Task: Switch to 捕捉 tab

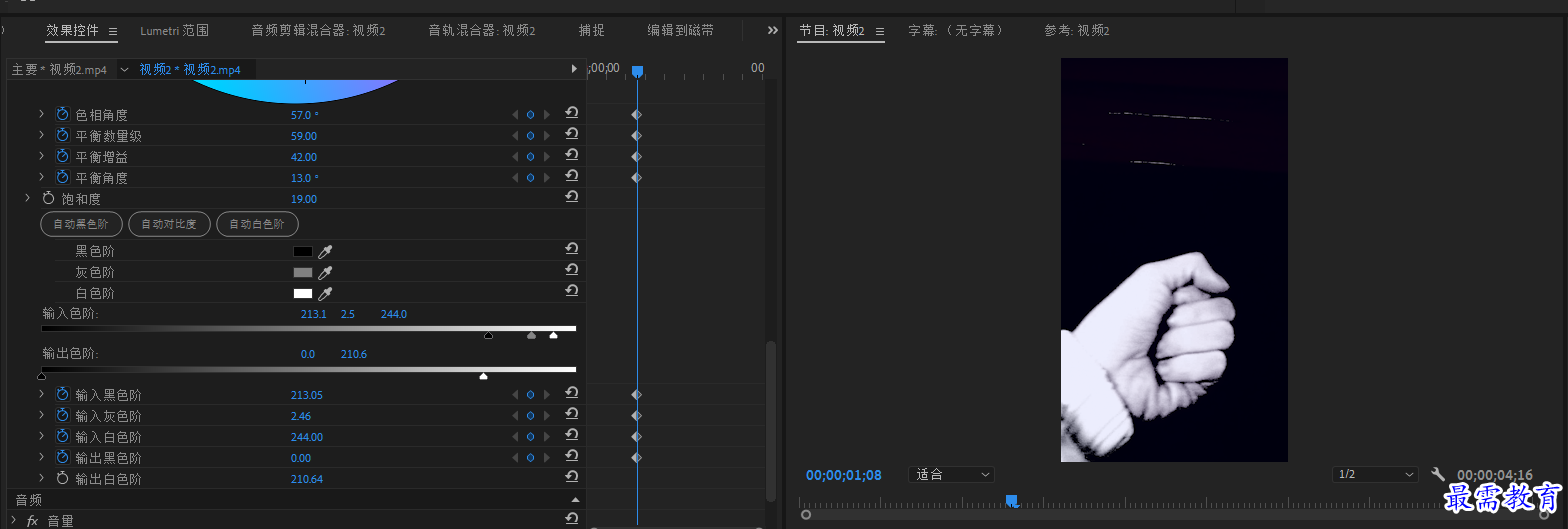Action: (592, 31)
